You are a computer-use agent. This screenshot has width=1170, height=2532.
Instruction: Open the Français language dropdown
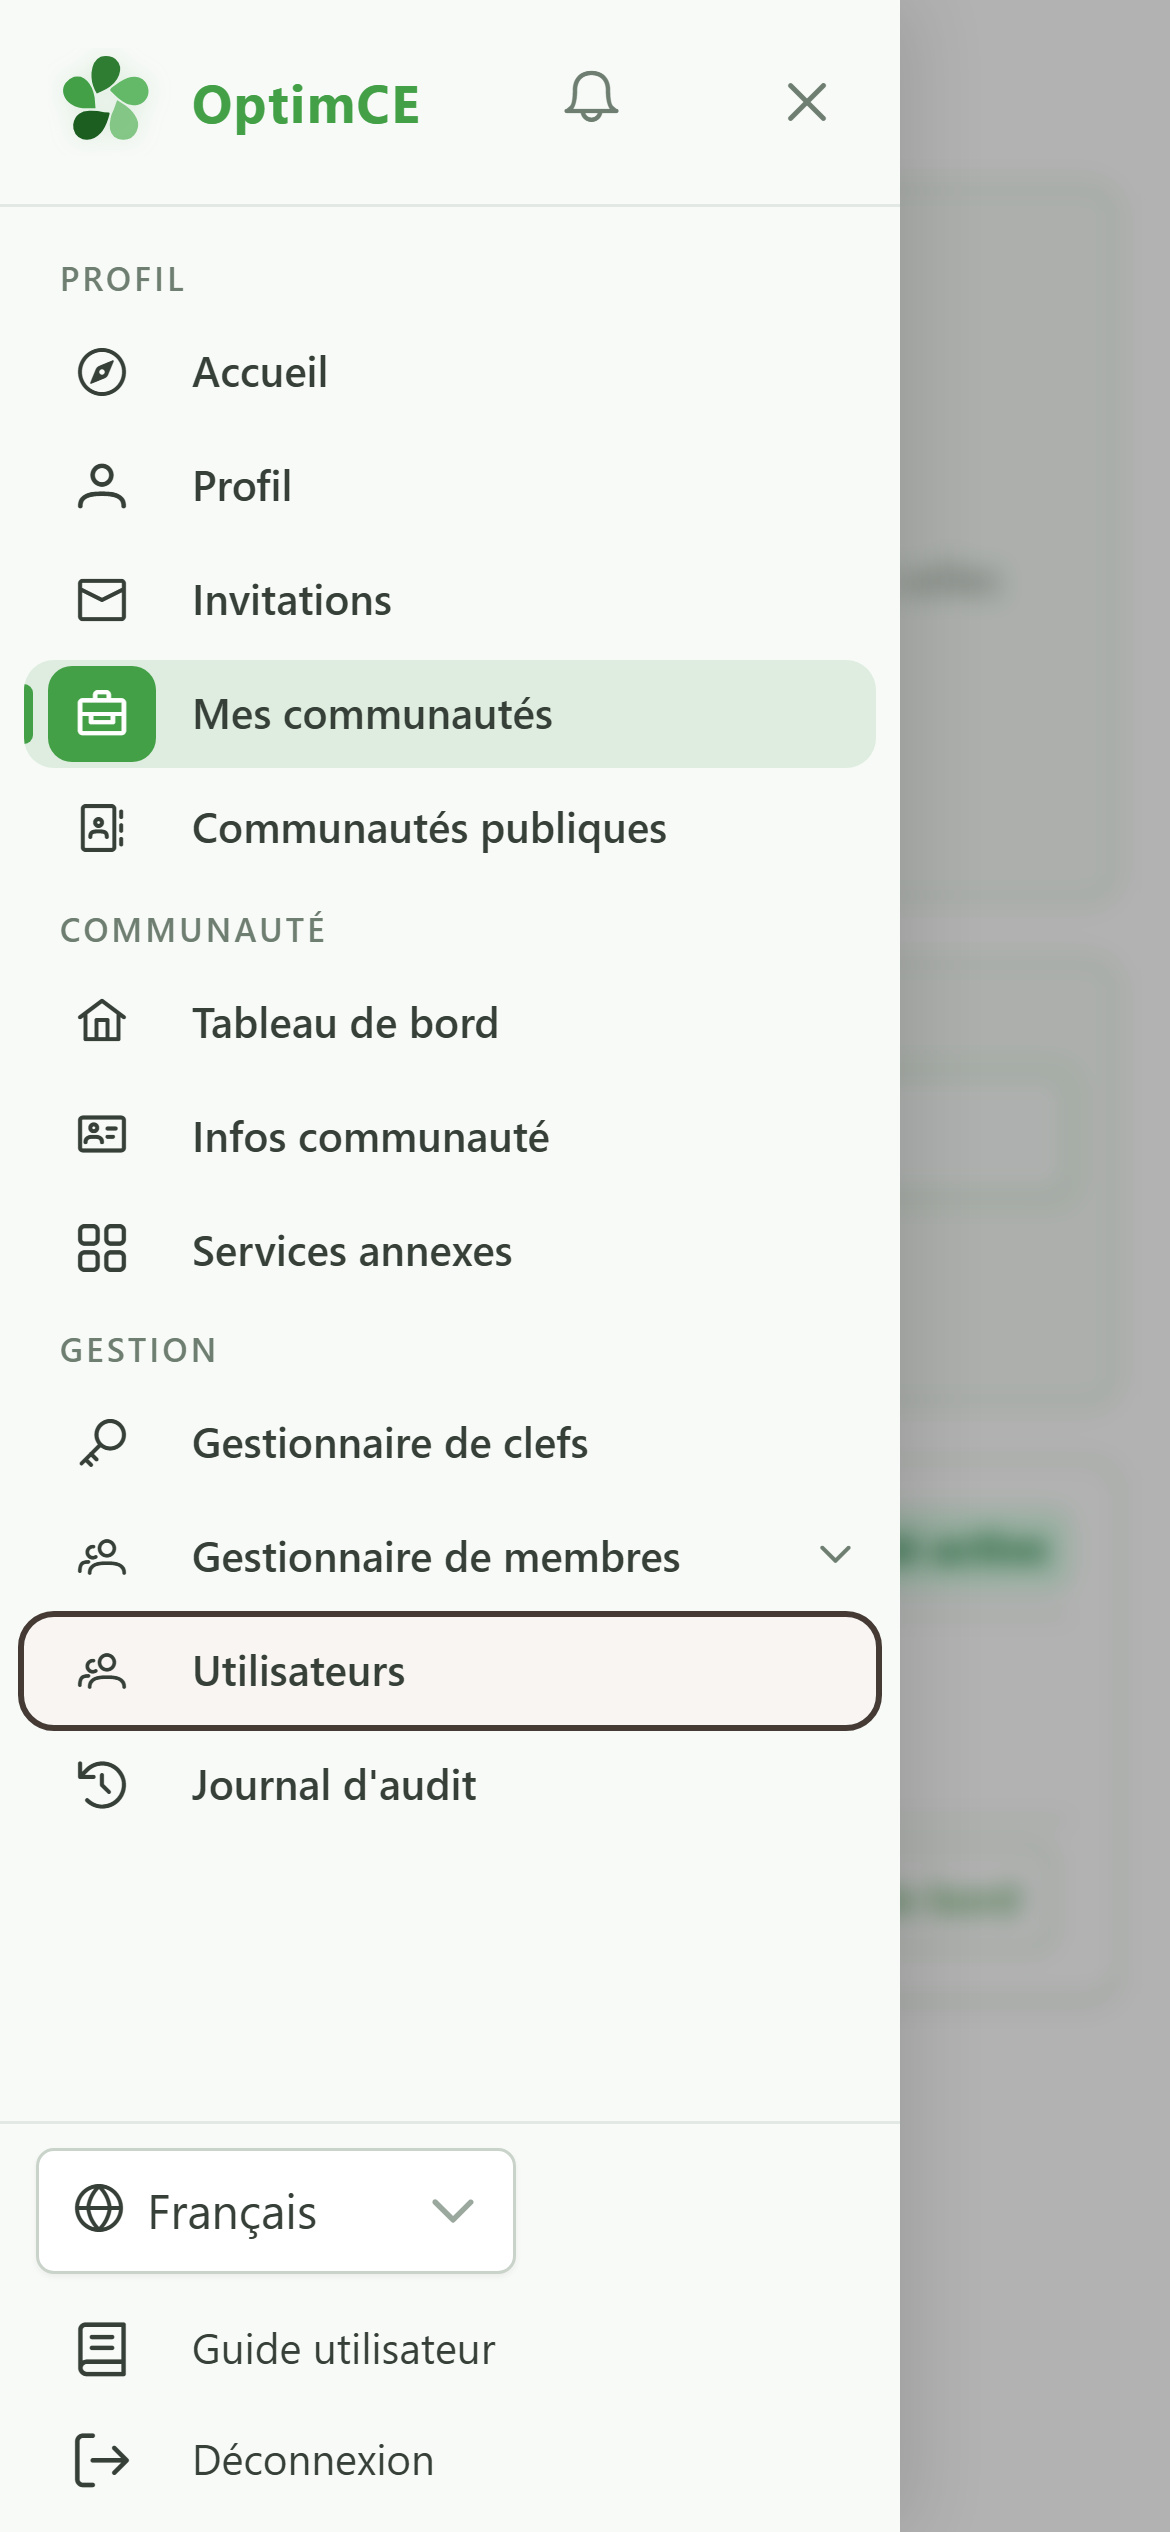pos(276,2211)
